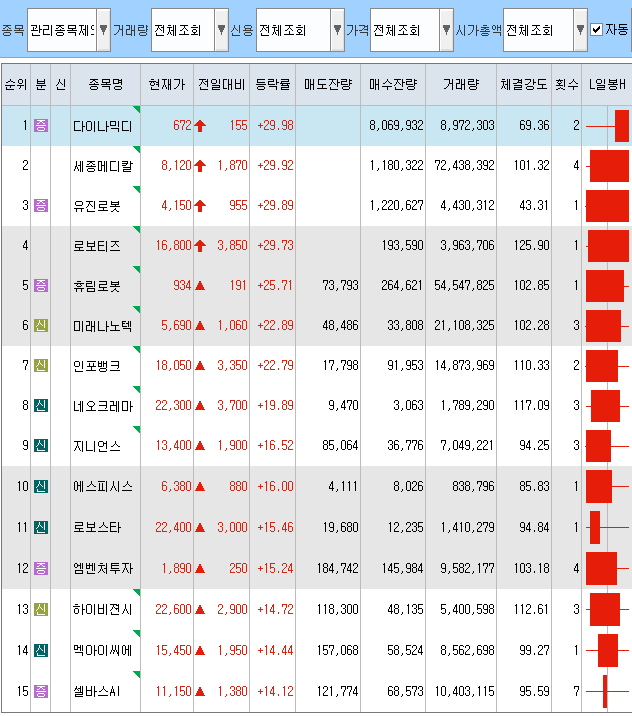Click the candlestick chart for 다이나믹디
The height and width of the screenshot is (716, 632).
coord(607,126)
